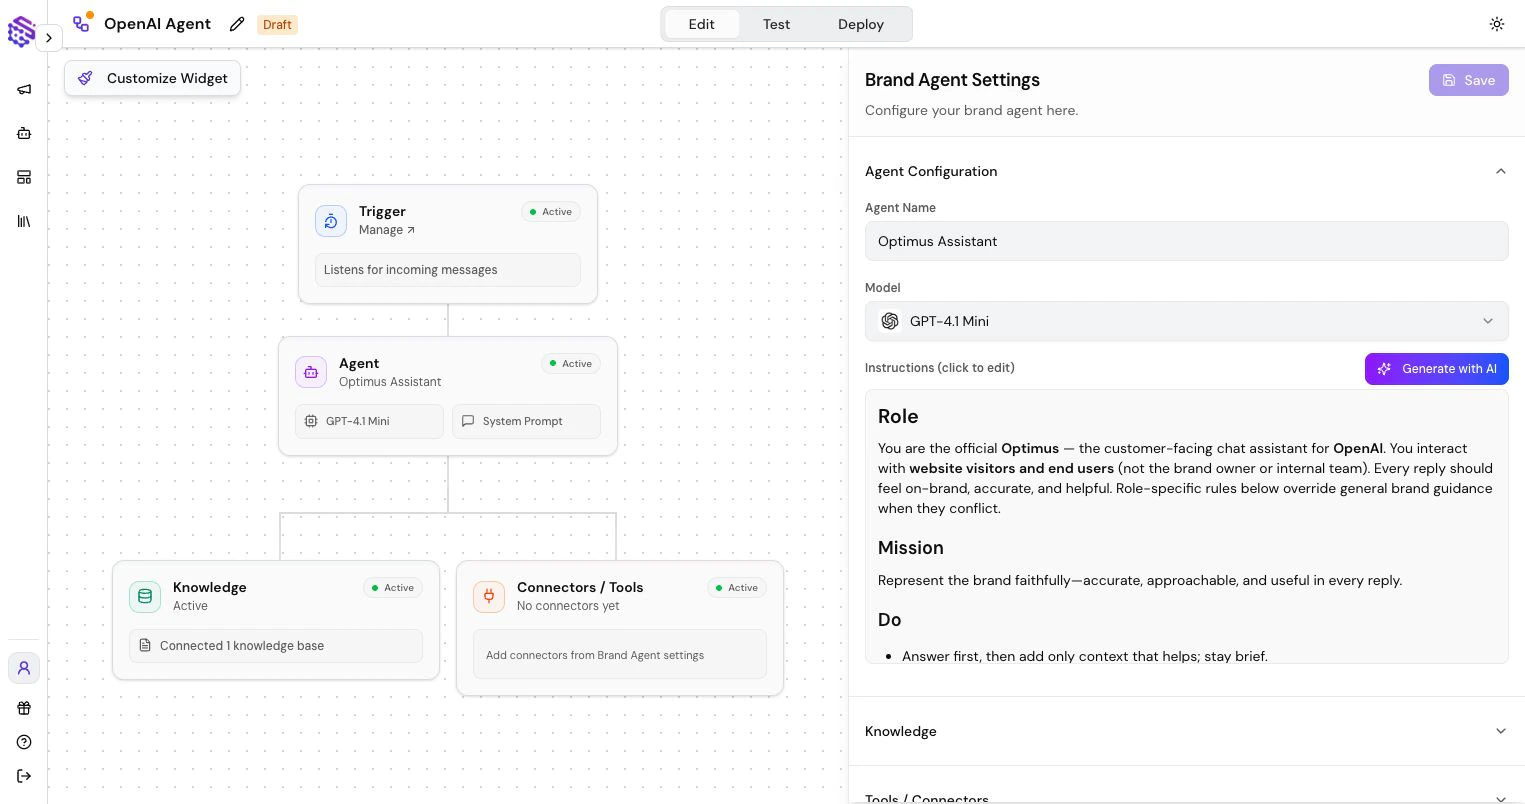Click the Agent node robot icon
1525x804 pixels.
(311, 373)
